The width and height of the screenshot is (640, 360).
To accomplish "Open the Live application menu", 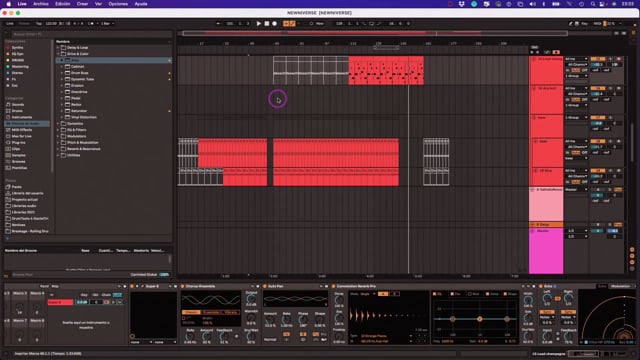I will click(22, 4).
